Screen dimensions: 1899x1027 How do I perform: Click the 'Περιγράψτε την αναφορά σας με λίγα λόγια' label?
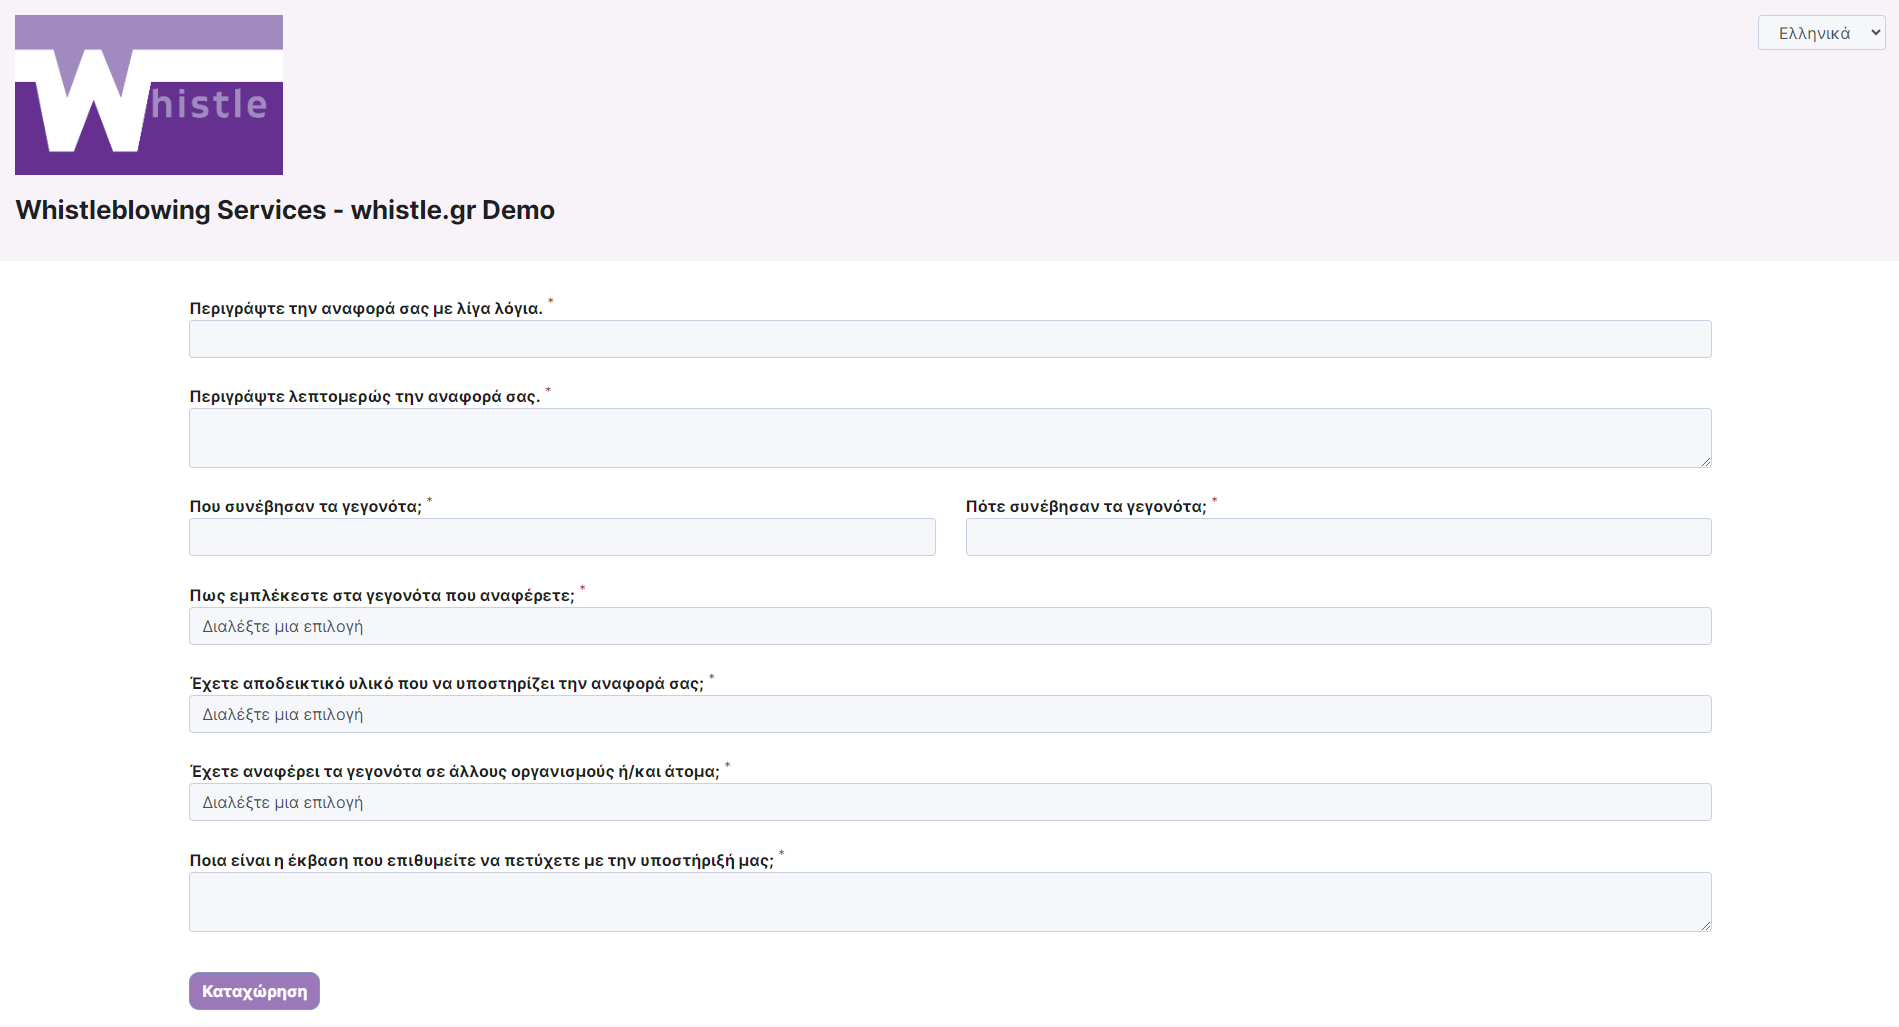tap(366, 309)
